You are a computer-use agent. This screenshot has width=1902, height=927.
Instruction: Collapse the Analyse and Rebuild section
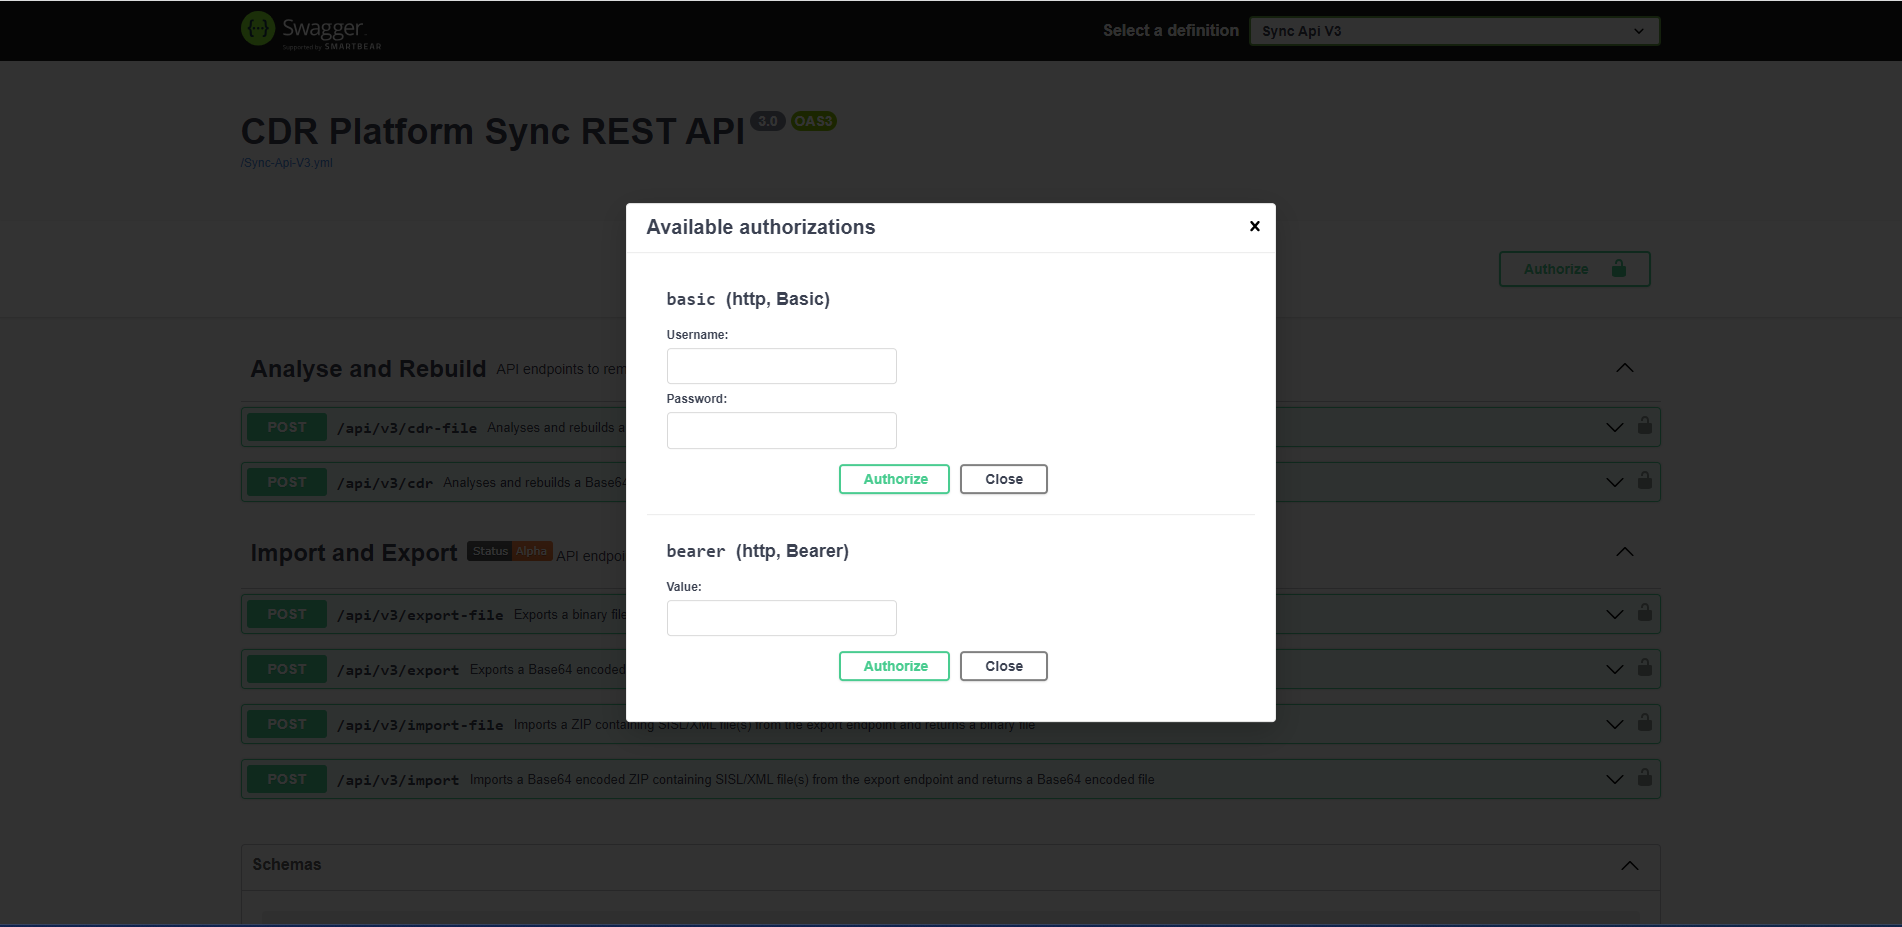click(x=1624, y=368)
